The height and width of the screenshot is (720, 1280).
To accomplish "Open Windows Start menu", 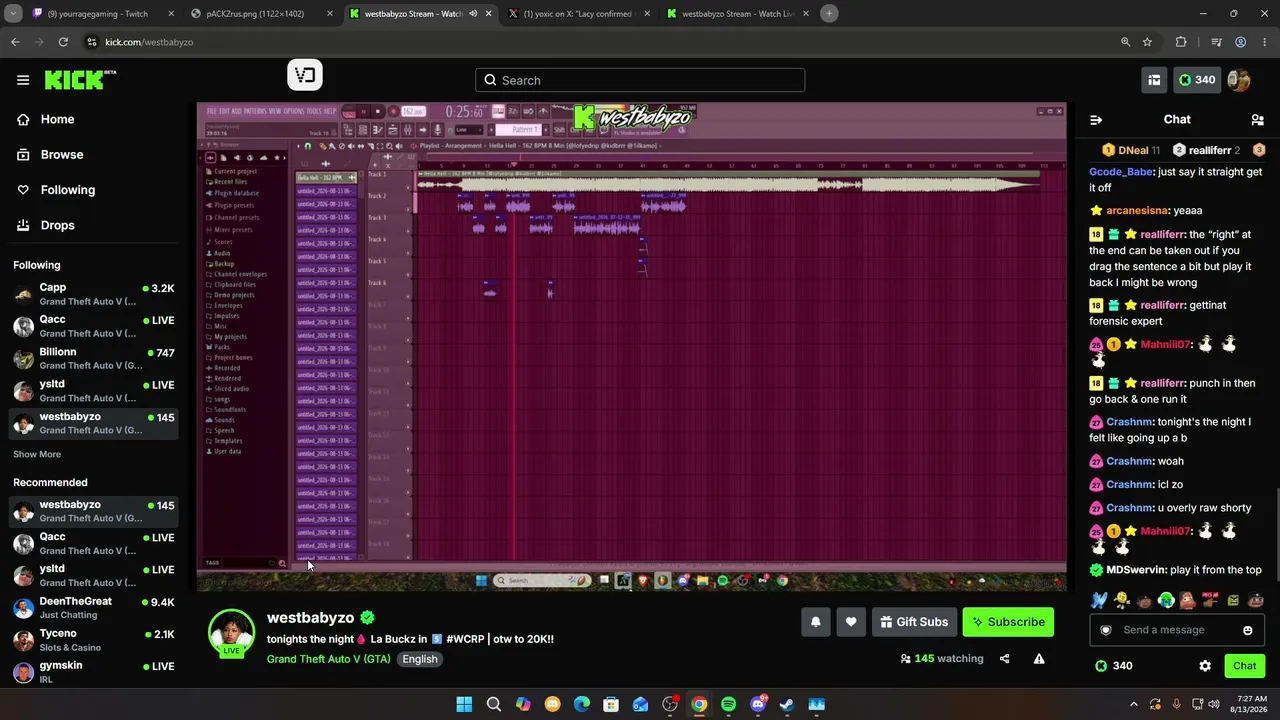I will [464, 704].
